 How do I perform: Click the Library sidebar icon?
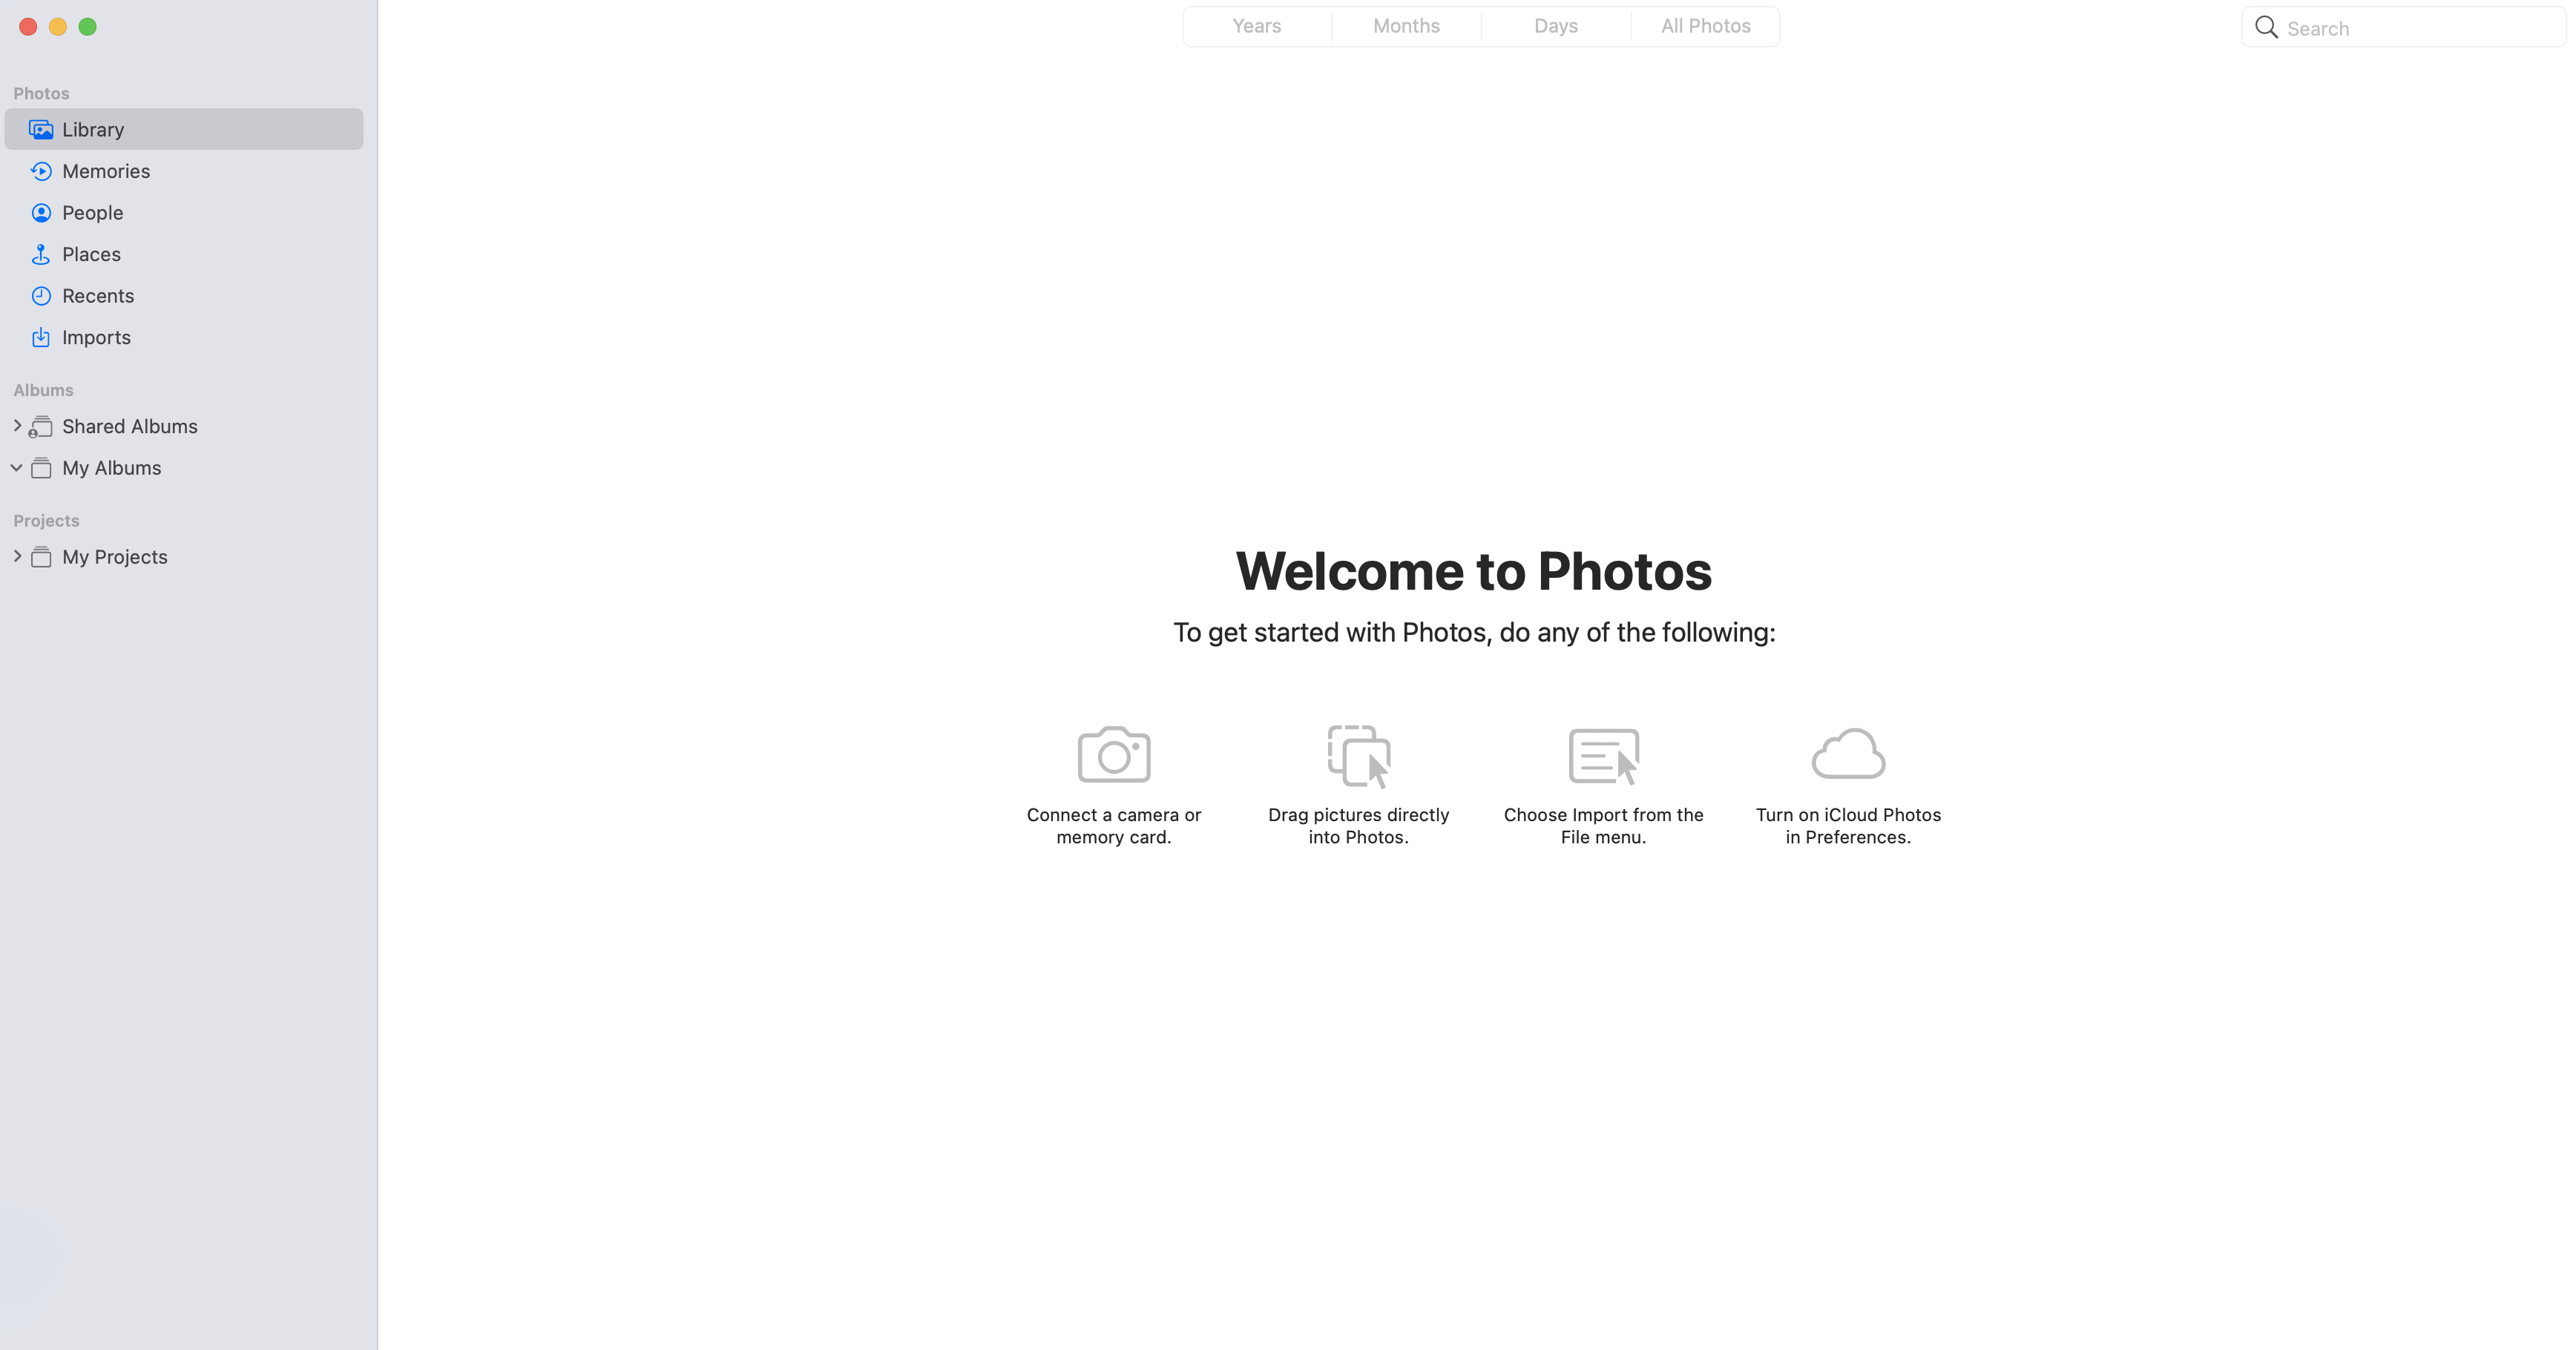pyautogui.click(x=41, y=128)
